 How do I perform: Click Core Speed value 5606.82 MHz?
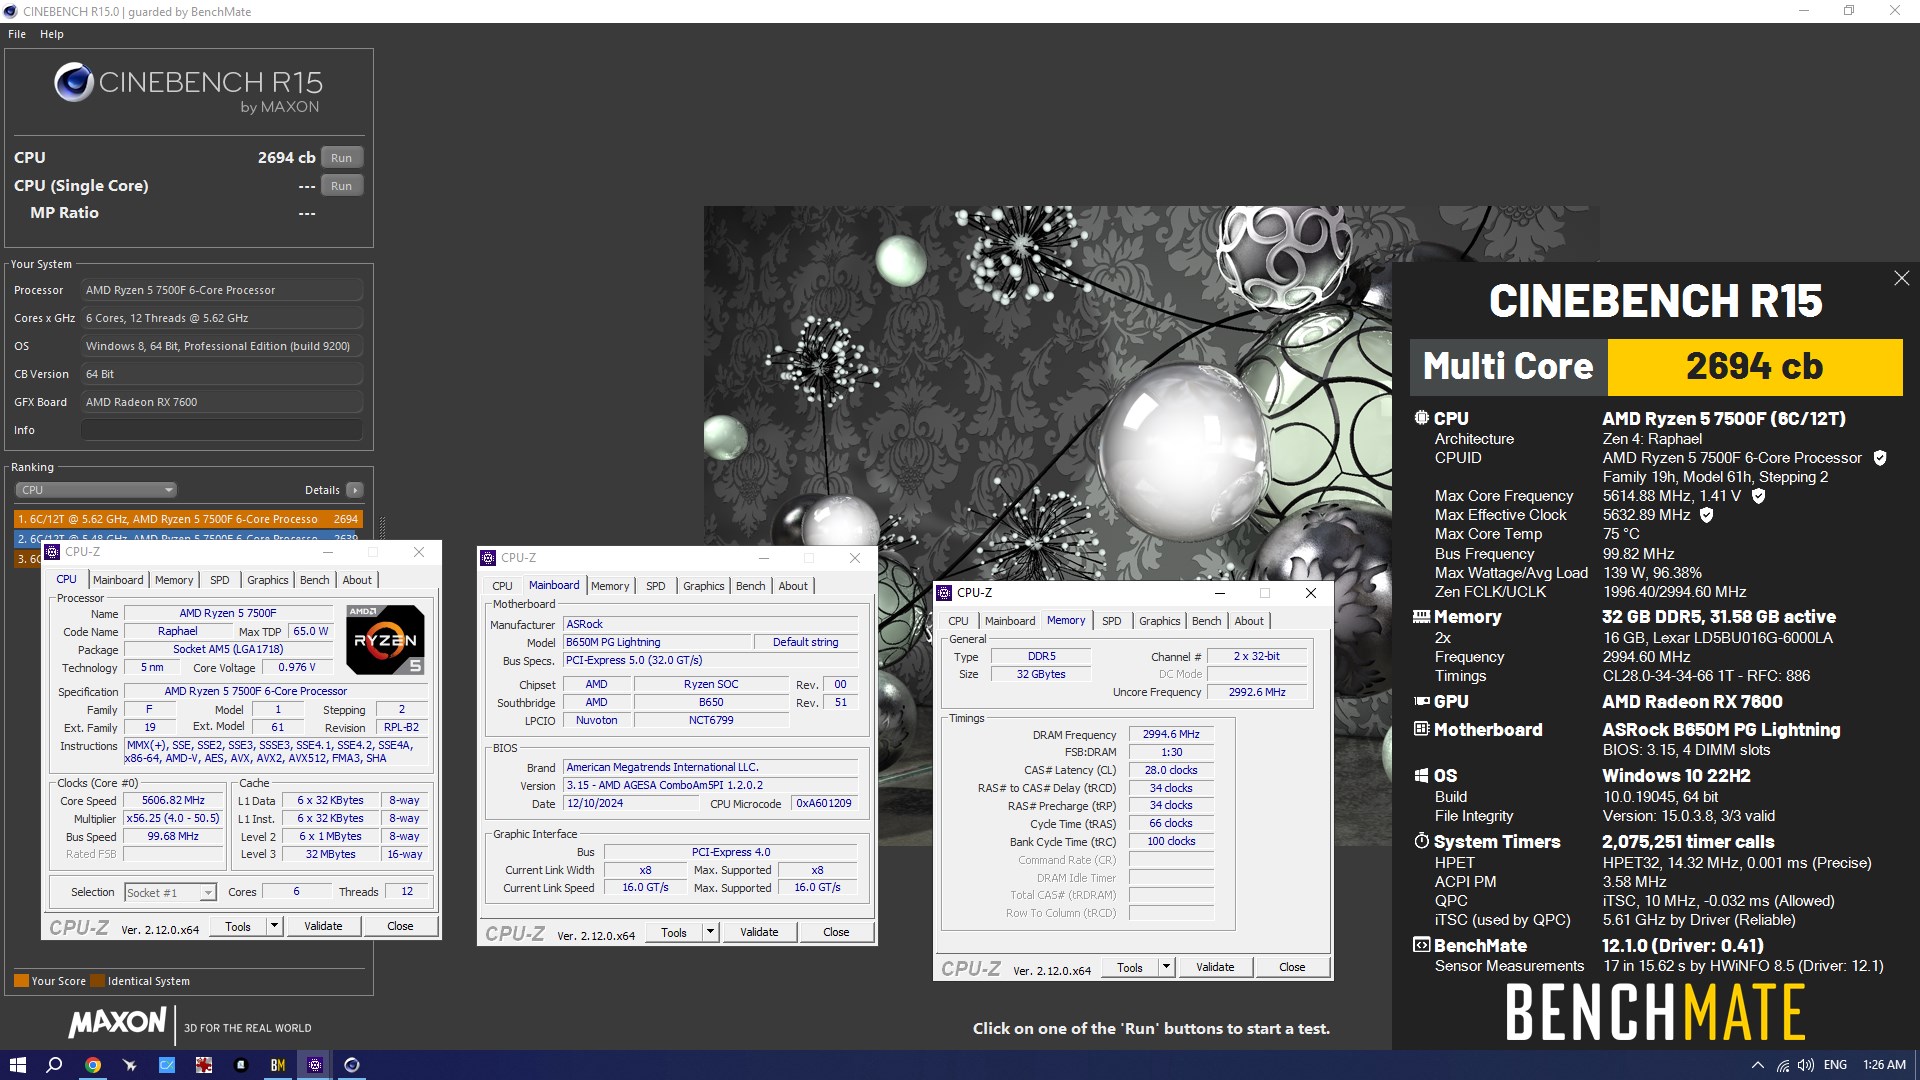pyautogui.click(x=173, y=801)
